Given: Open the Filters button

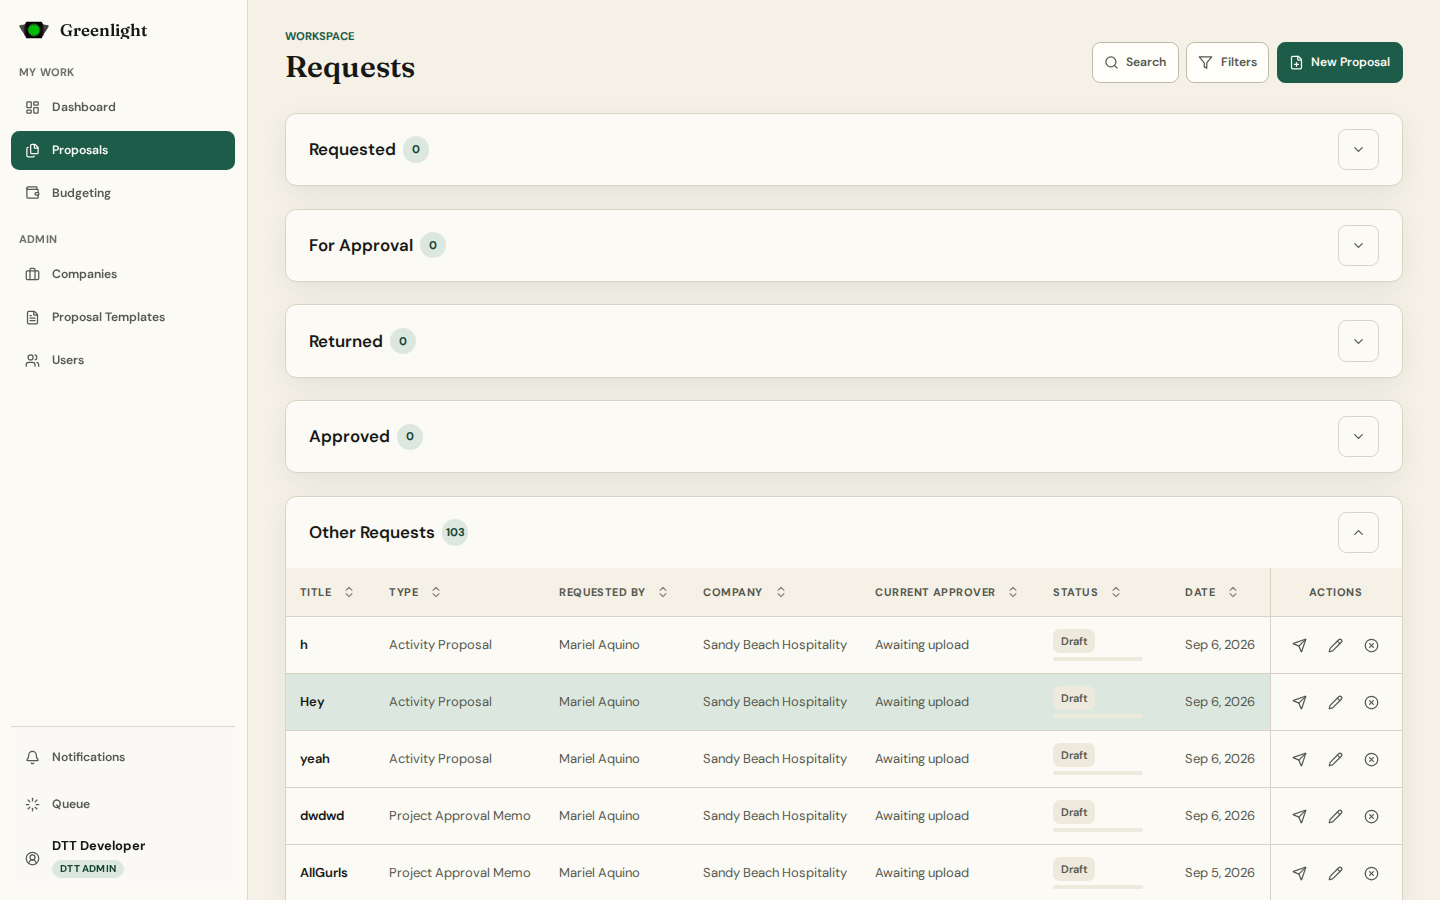Looking at the screenshot, I should coord(1227,62).
